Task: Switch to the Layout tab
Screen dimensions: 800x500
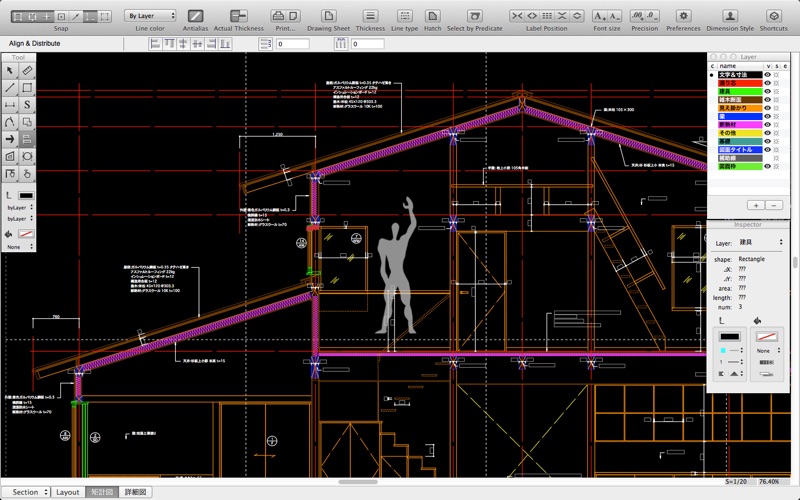Action: pos(67,492)
